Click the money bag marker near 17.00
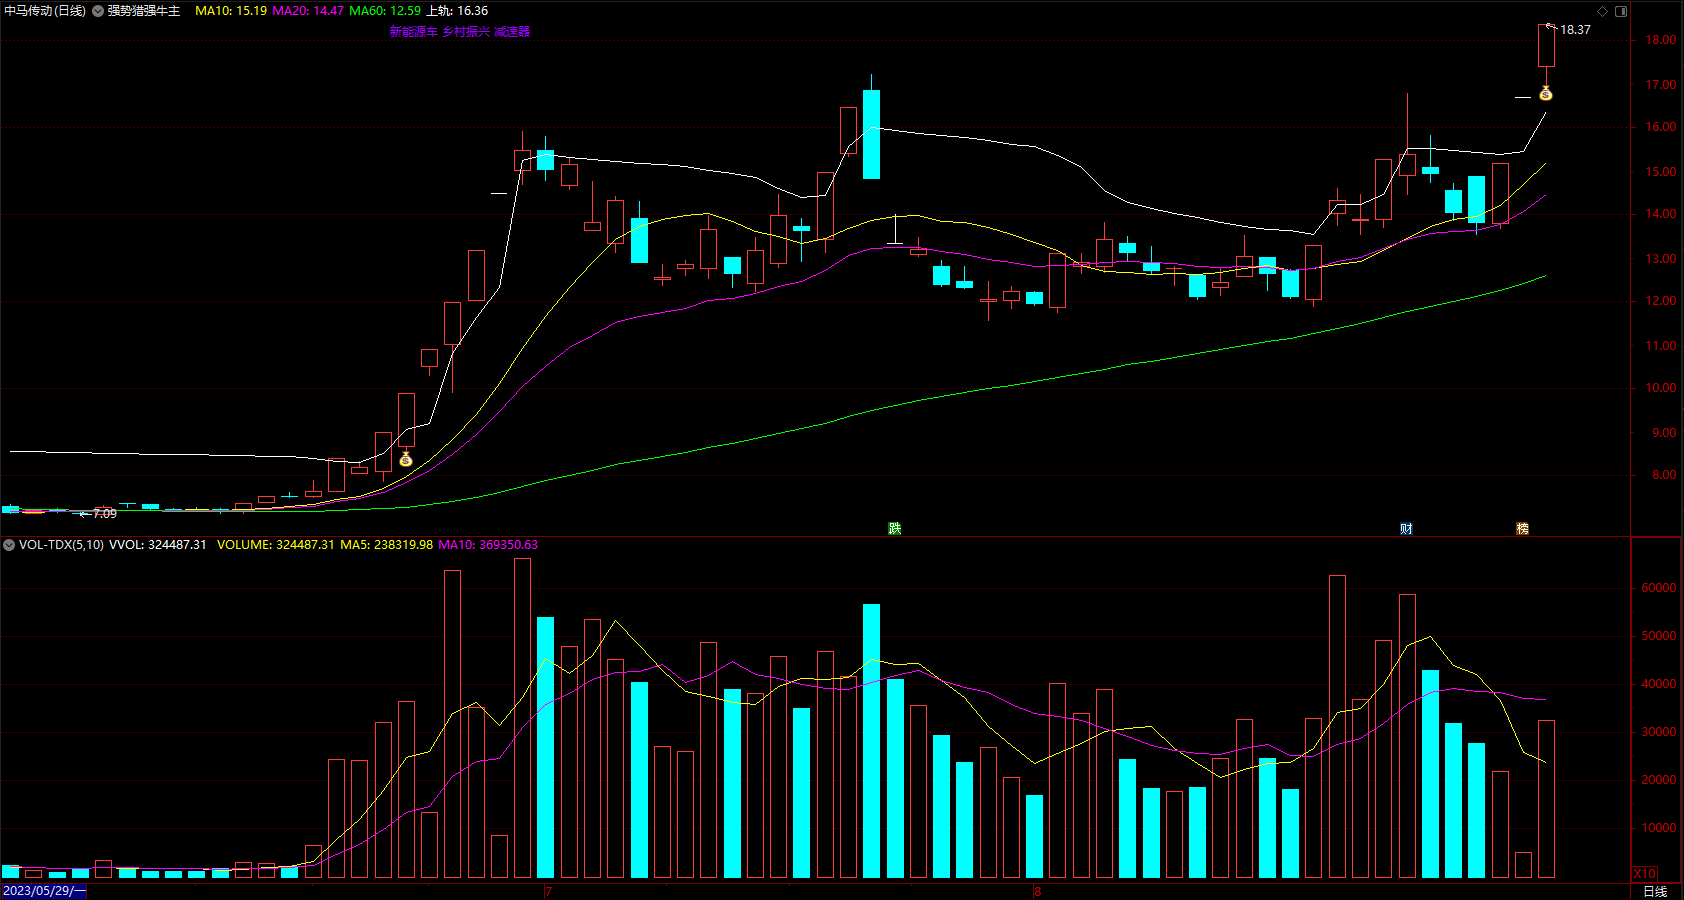Image resolution: width=1684 pixels, height=900 pixels. click(1545, 94)
